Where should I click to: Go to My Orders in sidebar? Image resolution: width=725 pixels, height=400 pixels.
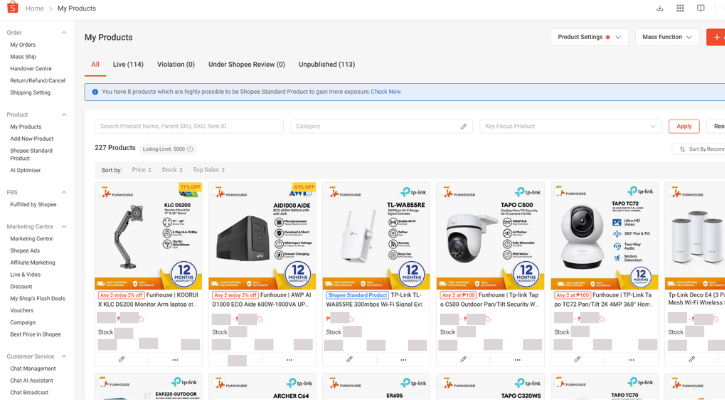point(23,44)
